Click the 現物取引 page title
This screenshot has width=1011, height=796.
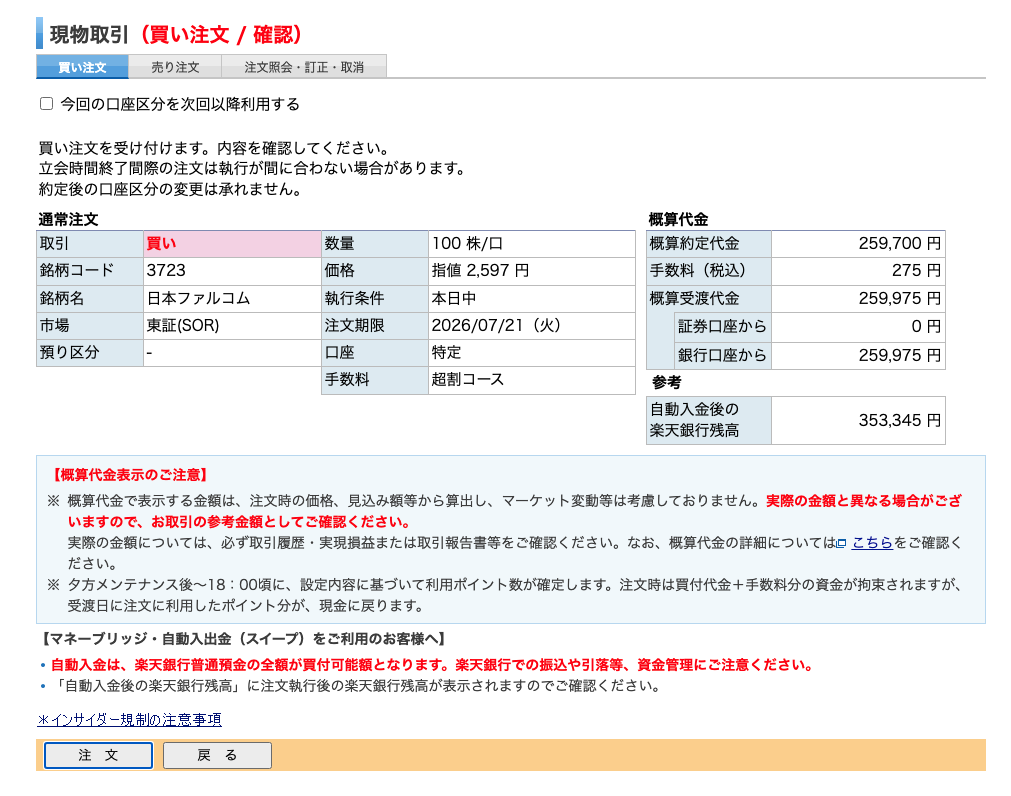click(90, 35)
